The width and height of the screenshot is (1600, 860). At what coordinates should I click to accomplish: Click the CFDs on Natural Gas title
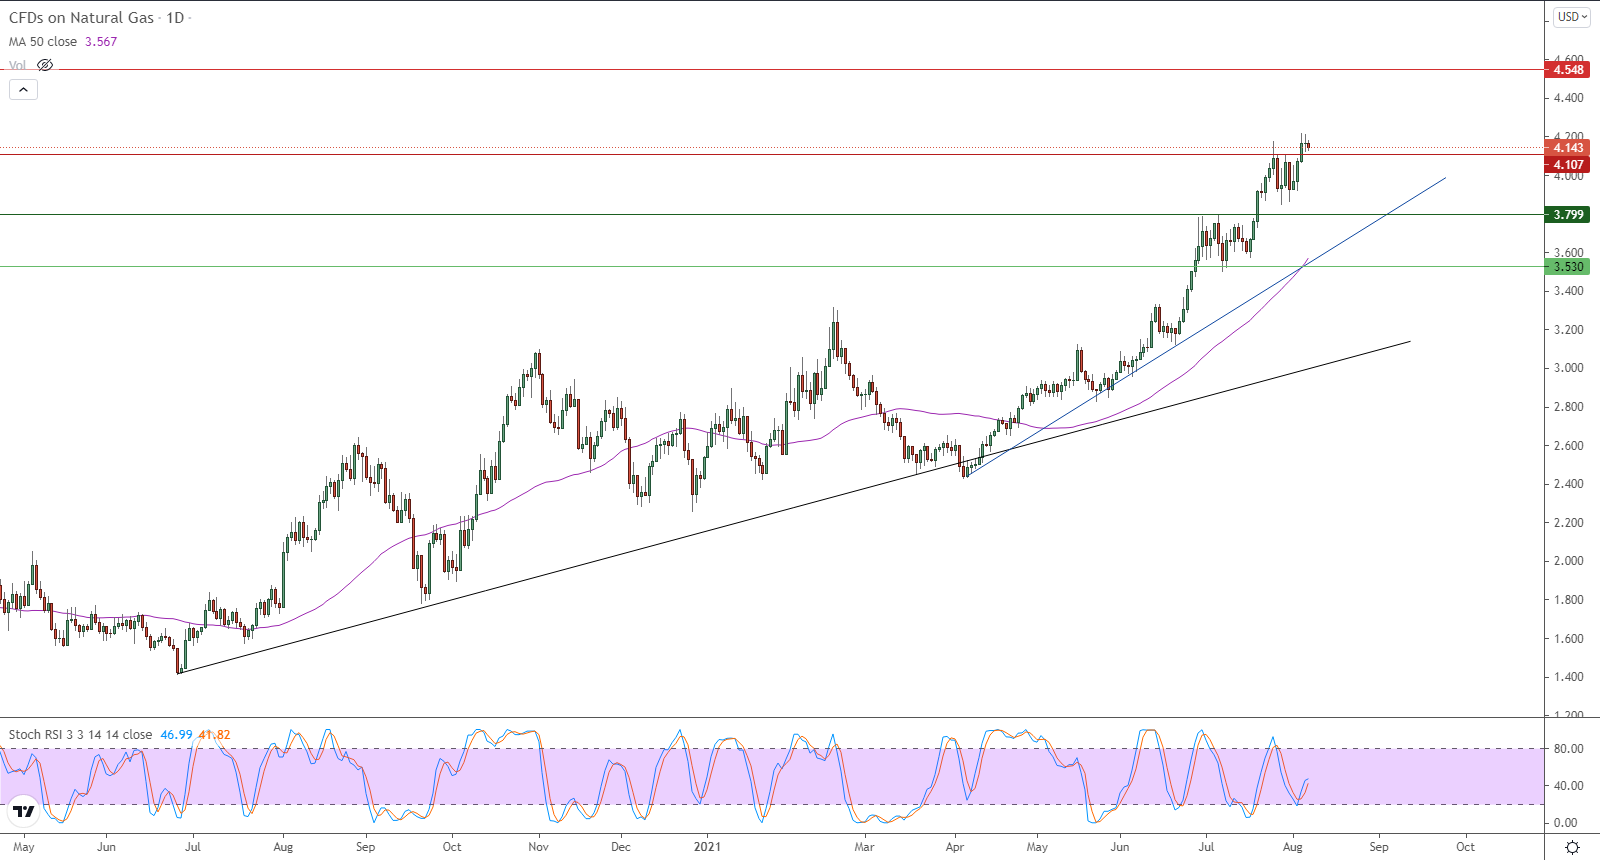click(82, 18)
